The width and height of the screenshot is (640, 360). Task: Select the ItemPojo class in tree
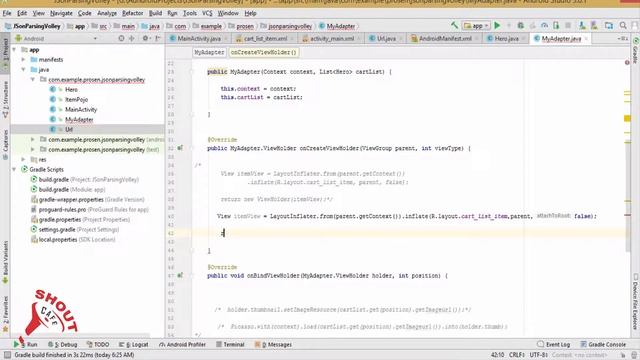click(x=76, y=99)
